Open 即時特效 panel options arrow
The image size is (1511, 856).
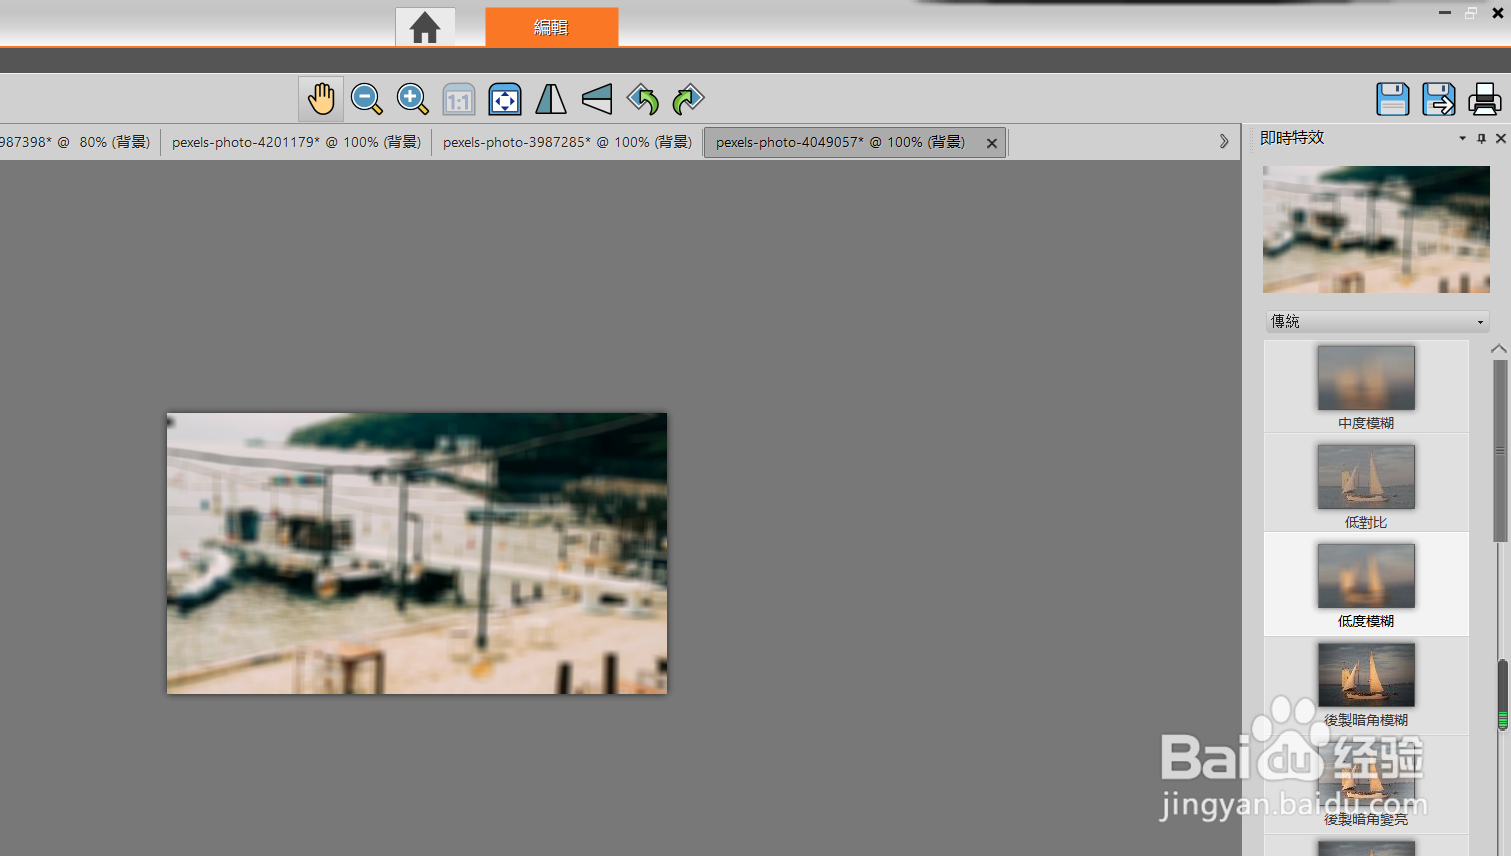(1462, 139)
